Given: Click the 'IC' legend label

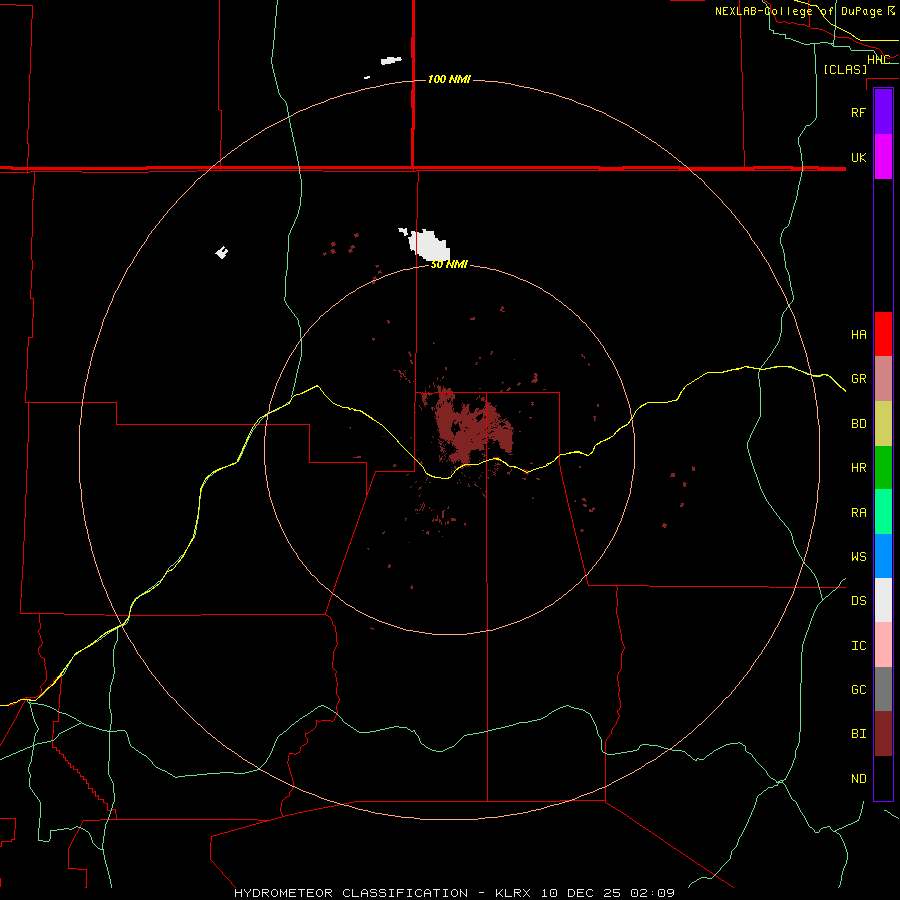Looking at the screenshot, I should click(858, 646).
